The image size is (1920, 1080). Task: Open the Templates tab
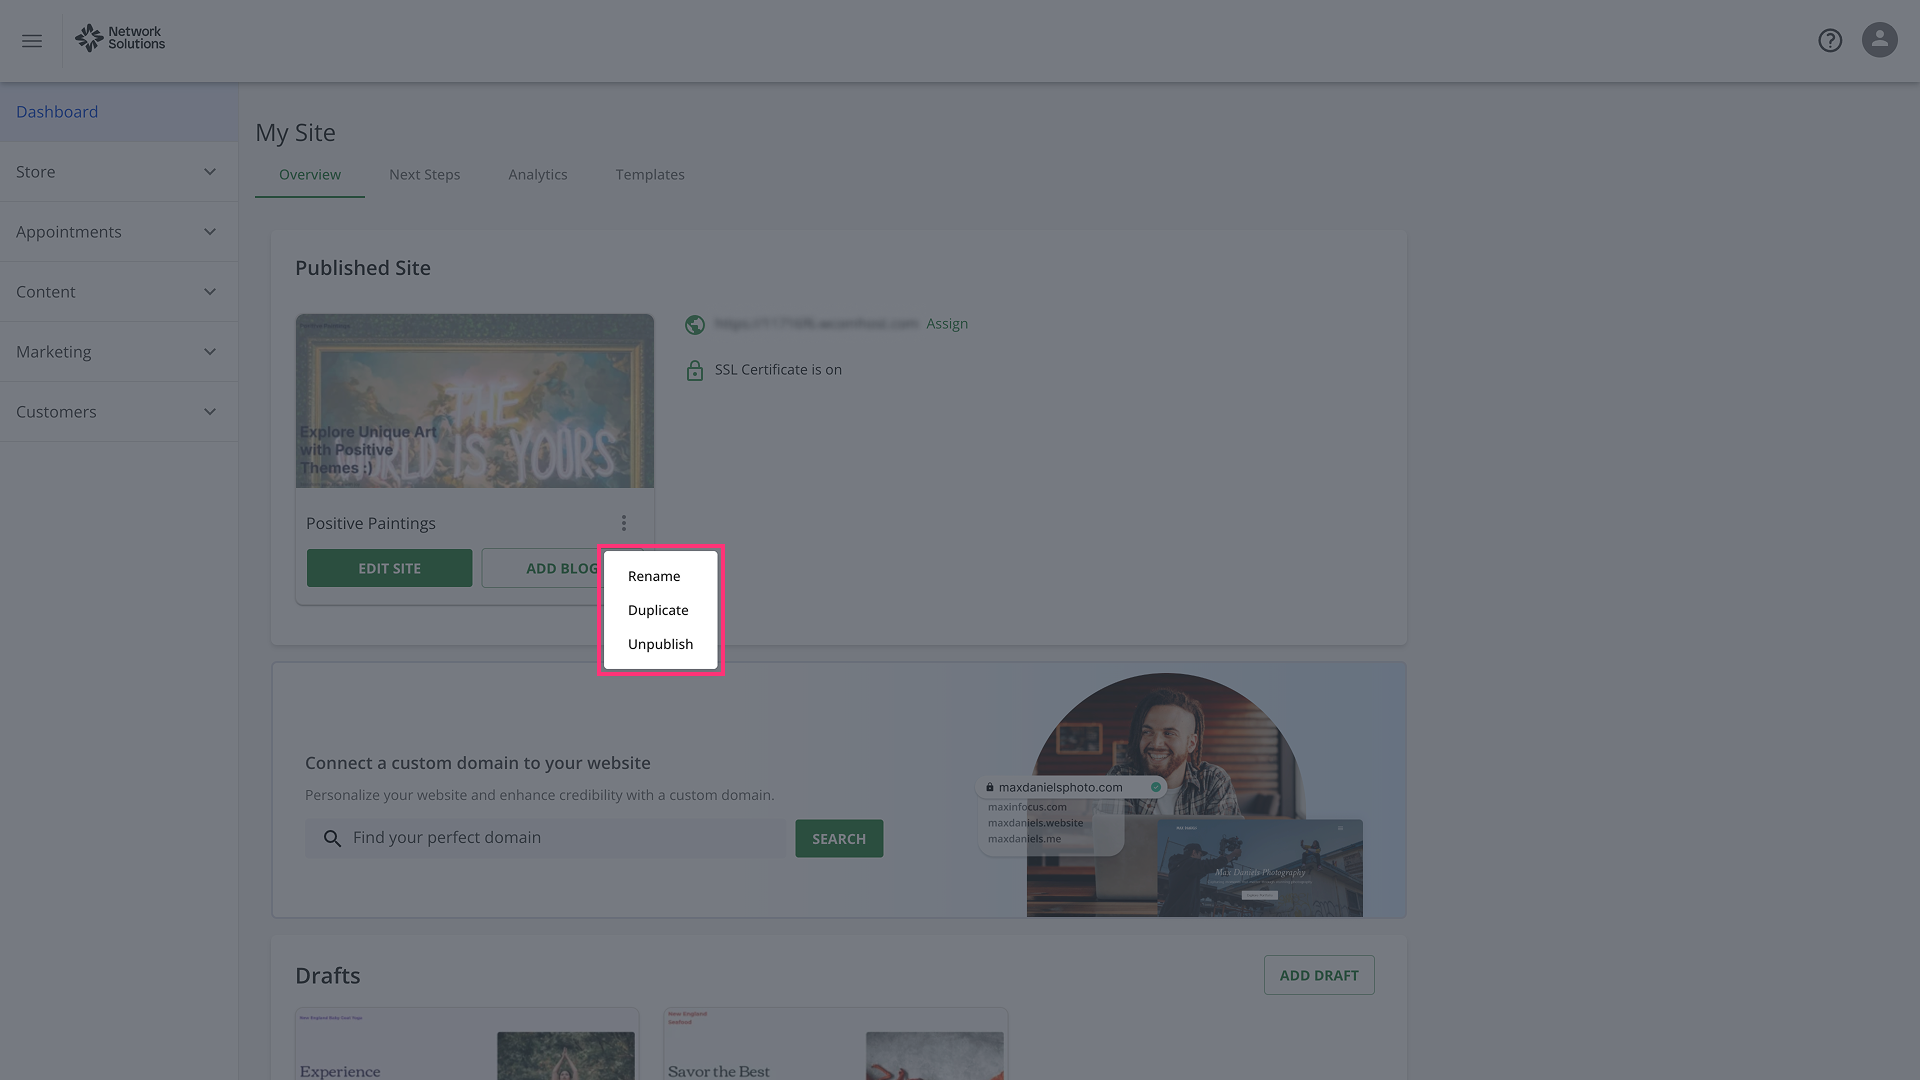[x=650, y=175]
